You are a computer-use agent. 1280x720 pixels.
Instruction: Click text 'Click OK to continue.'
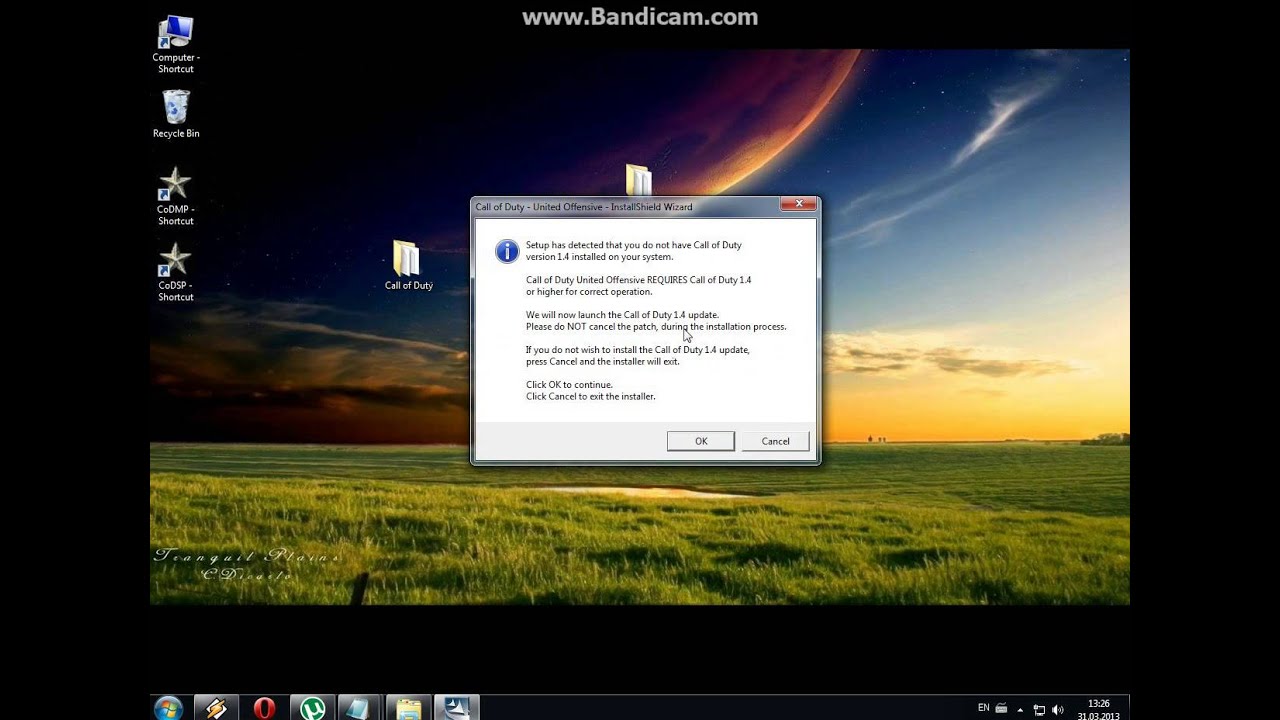coord(569,385)
